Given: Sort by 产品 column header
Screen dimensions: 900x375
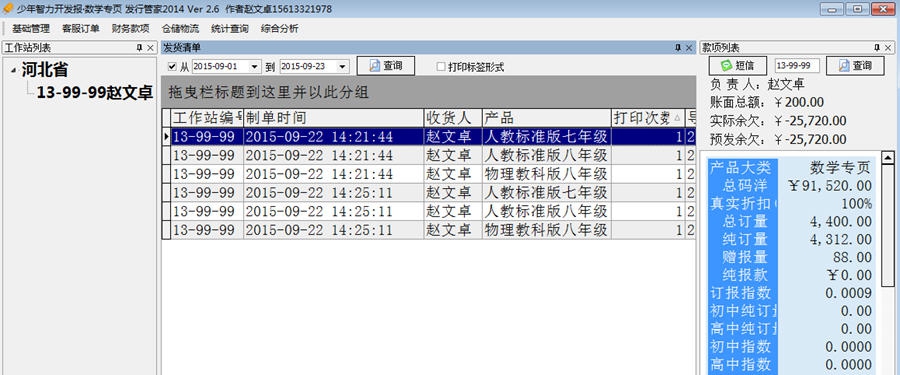Looking at the screenshot, I should pos(546,118).
